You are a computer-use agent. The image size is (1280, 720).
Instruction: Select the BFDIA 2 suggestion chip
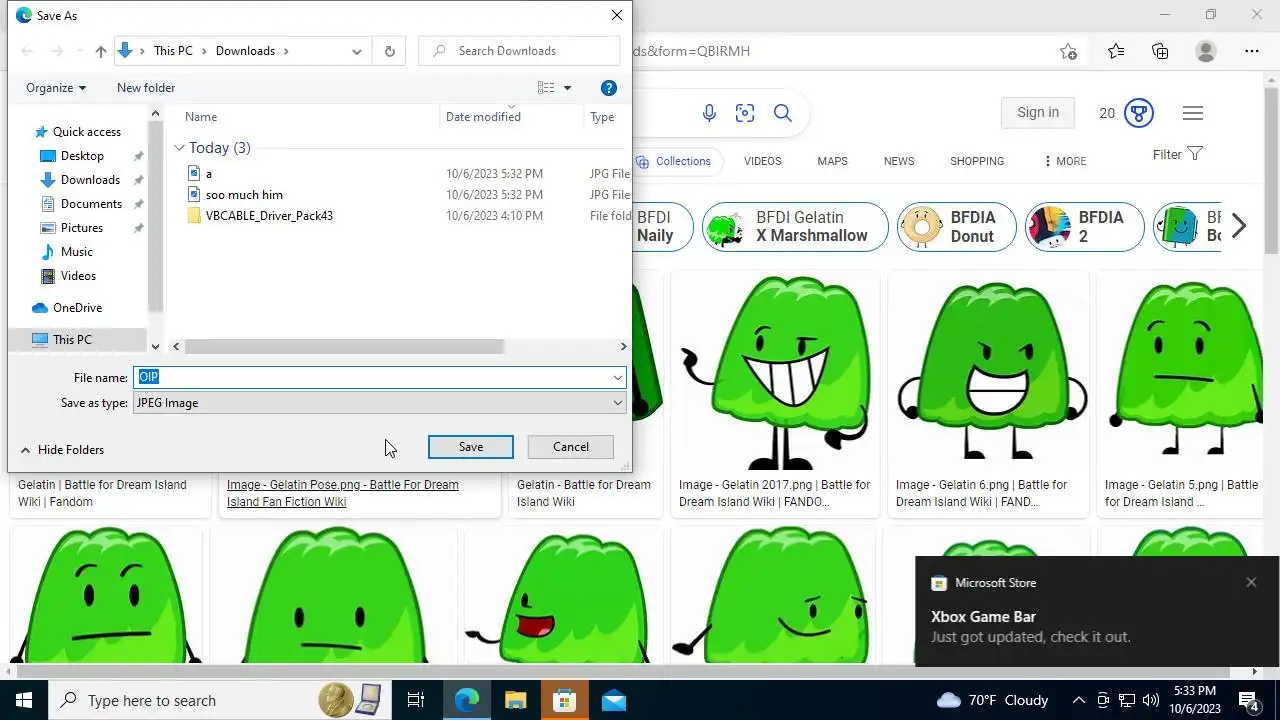[x=1085, y=227]
